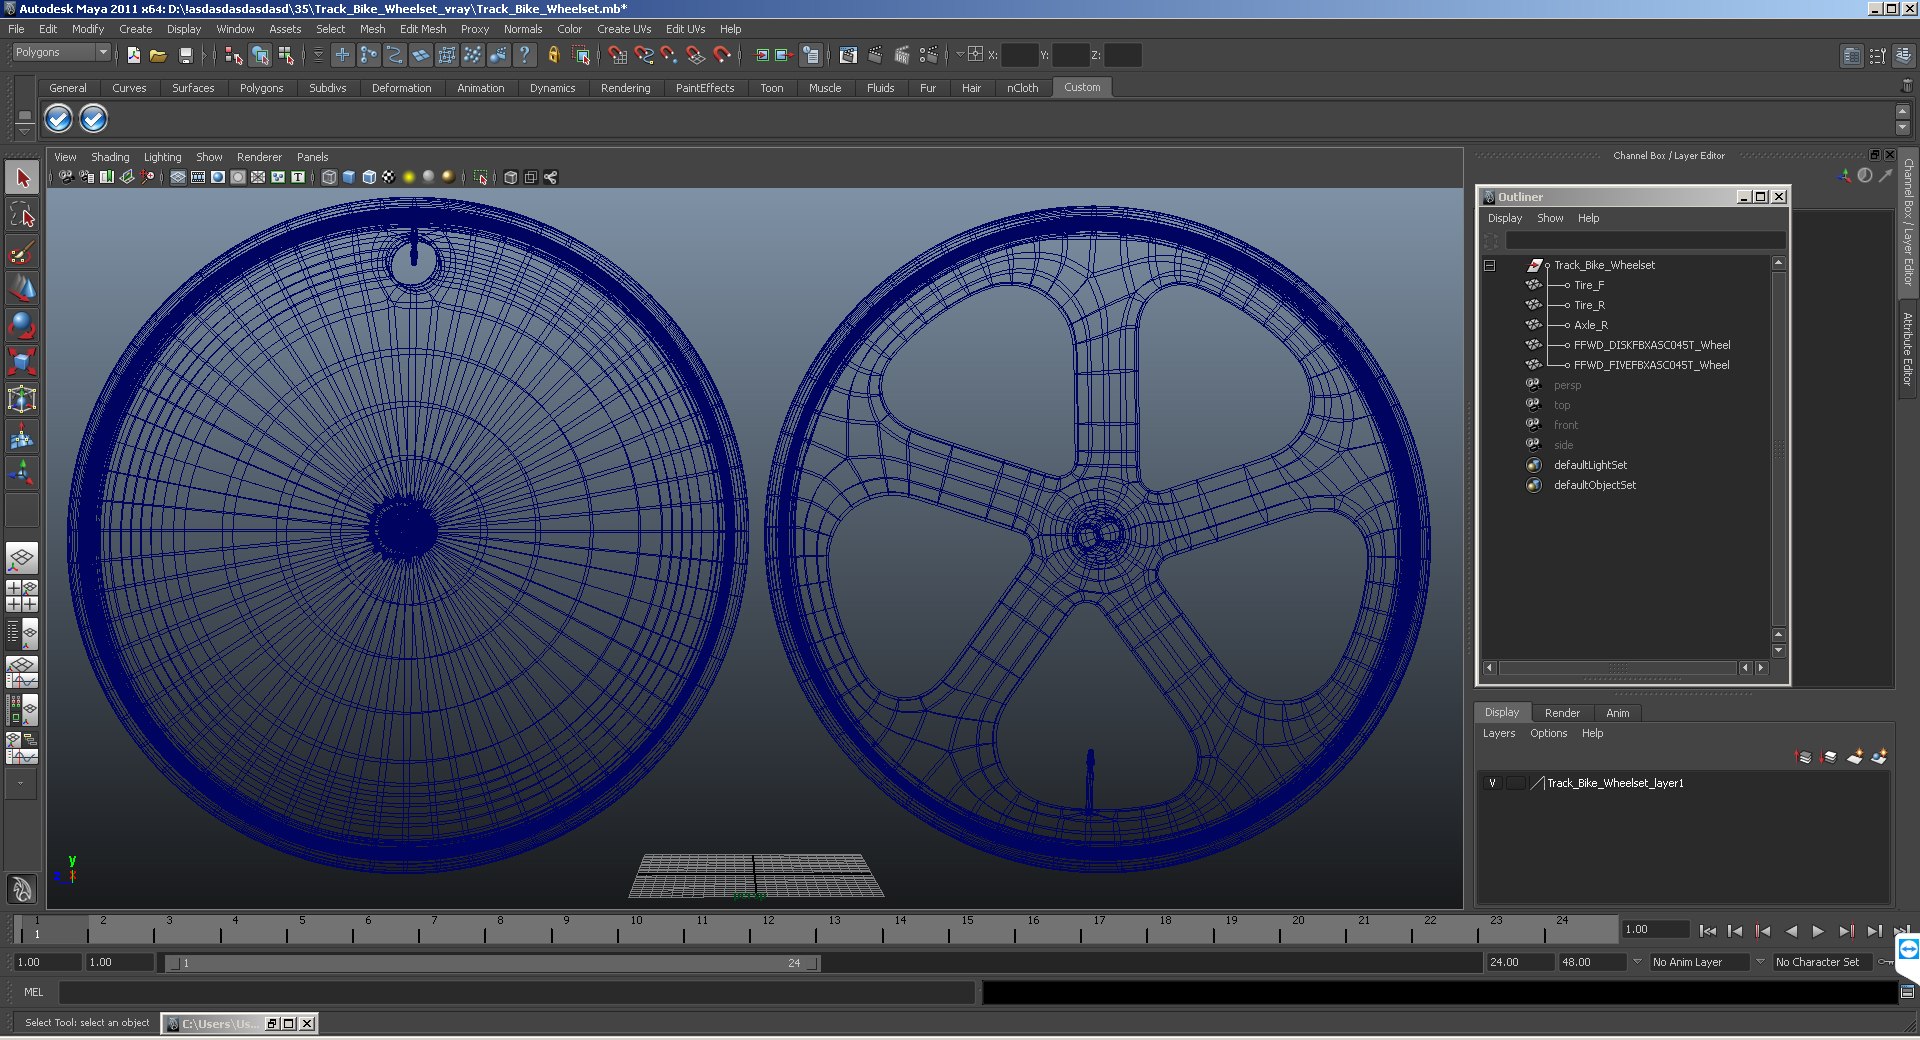Open the viewport Shading menu

[110, 157]
